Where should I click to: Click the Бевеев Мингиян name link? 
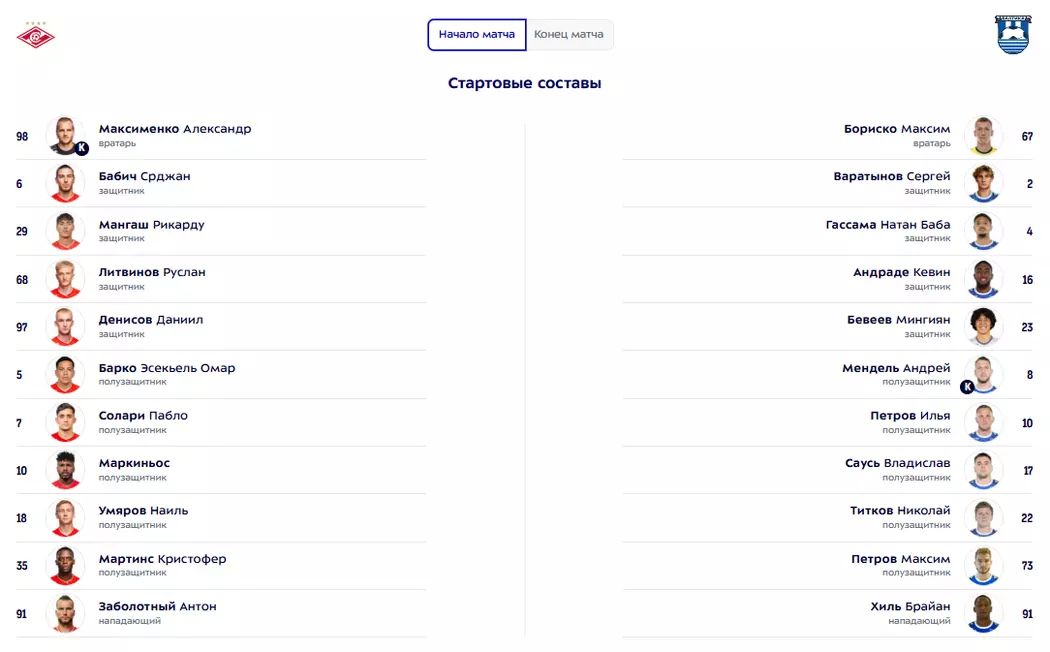pyautogui.click(x=898, y=320)
